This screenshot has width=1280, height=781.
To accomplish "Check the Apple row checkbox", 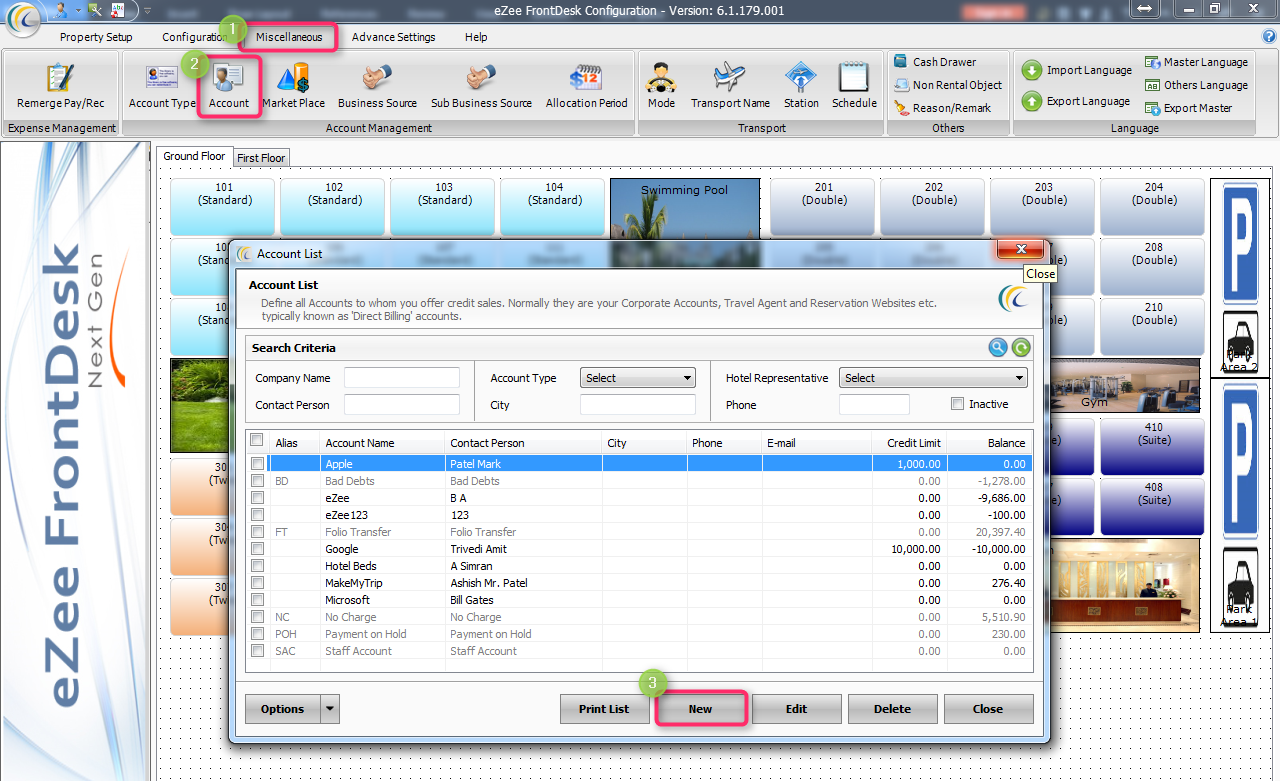I will [x=257, y=464].
